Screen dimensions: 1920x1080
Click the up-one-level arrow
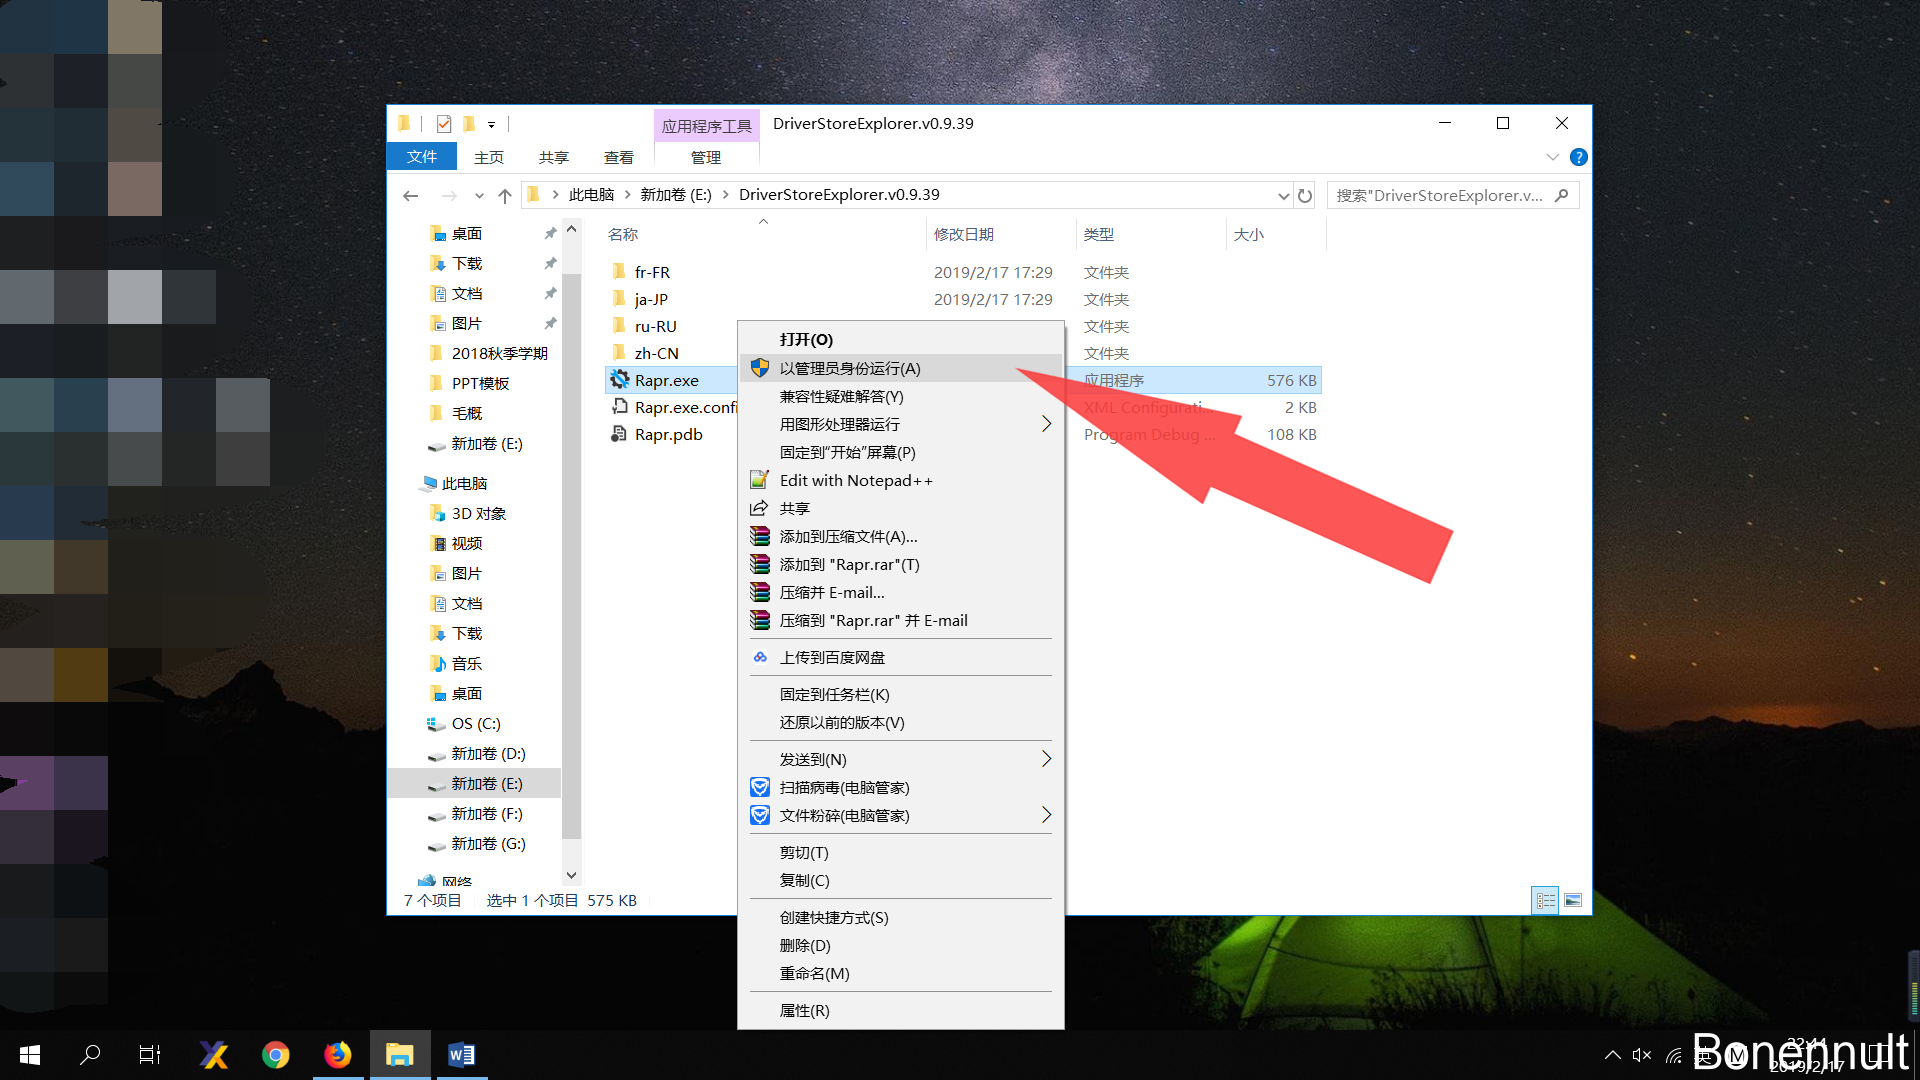[505, 195]
